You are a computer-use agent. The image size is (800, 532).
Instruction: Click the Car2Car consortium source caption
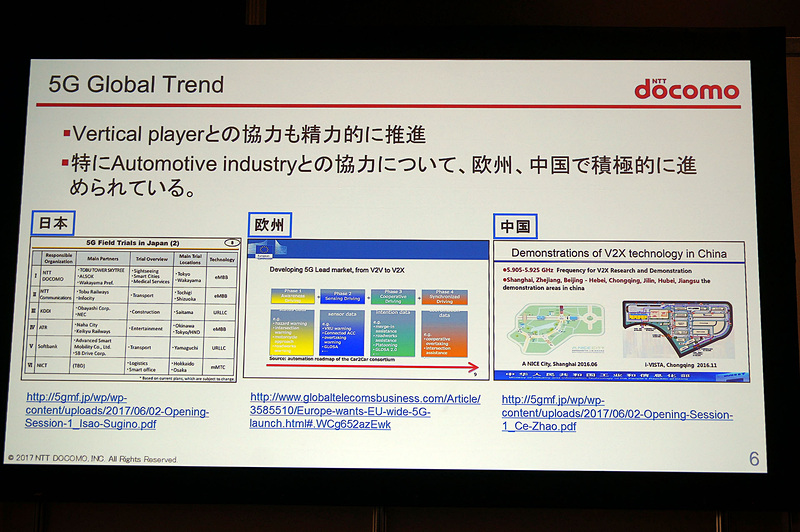click(332, 360)
